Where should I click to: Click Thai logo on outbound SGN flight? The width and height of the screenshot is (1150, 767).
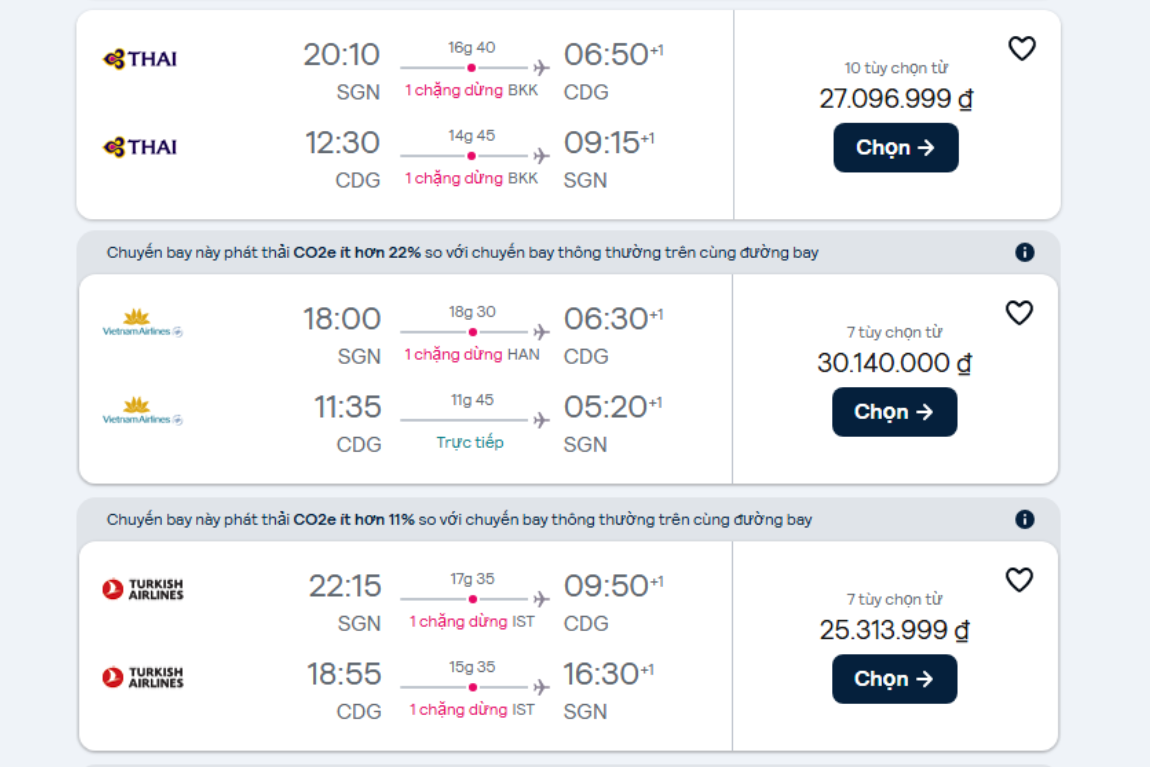[x=140, y=59]
